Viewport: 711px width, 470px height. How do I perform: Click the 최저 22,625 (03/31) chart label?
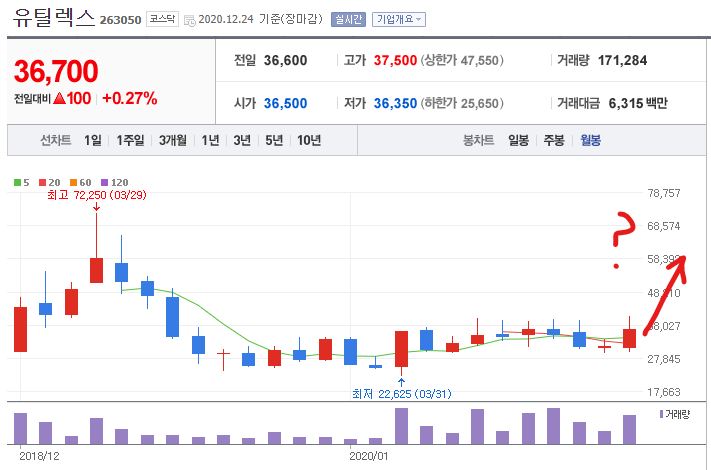(402, 394)
